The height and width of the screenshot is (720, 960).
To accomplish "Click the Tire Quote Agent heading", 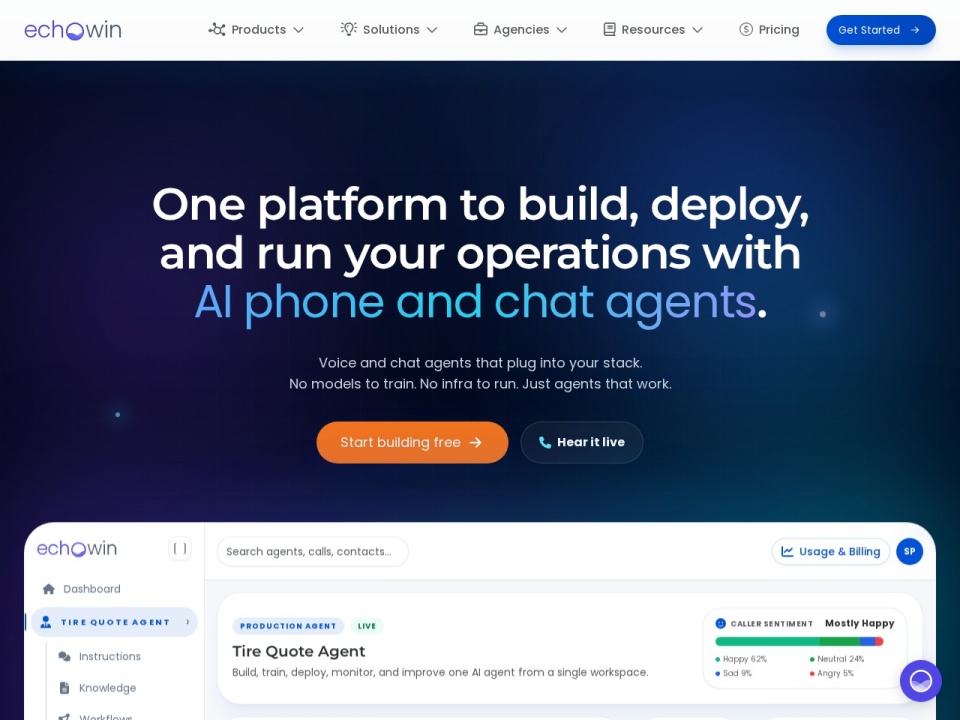I will pyautogui.click(x=299, y=651).
